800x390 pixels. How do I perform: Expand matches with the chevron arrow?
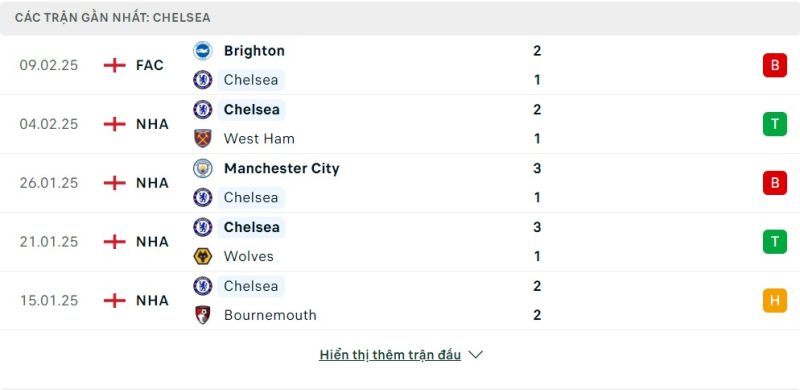point(475,355)
